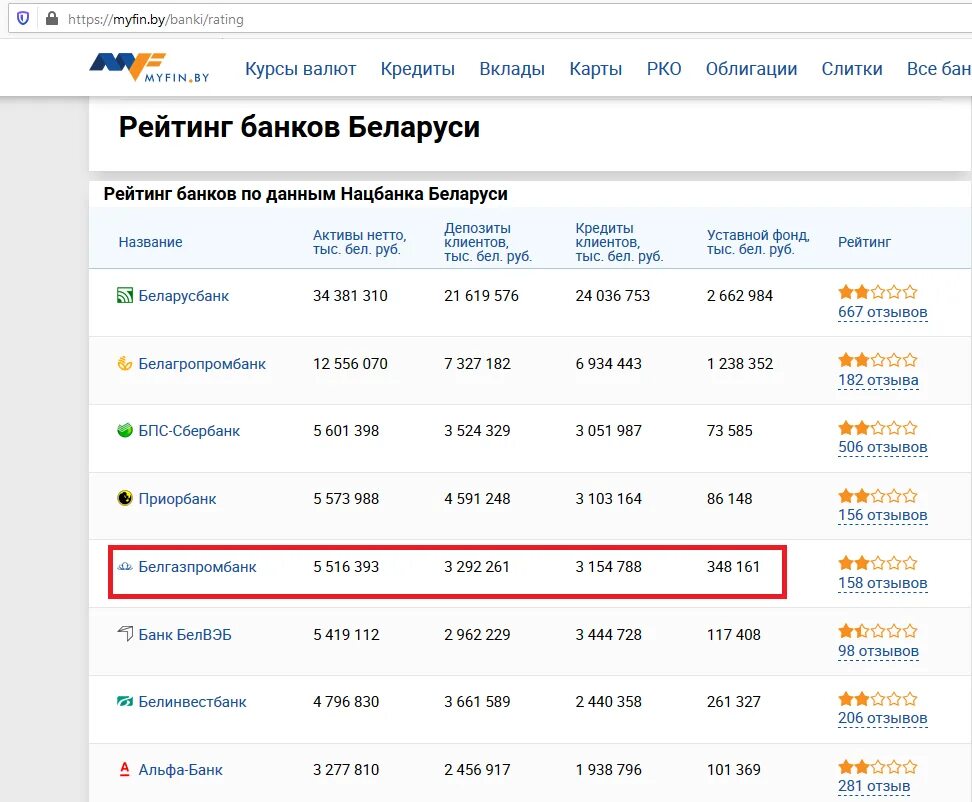Click the browser address bar URL
This screenshot has height=802, width=972.
click(156, 19)
